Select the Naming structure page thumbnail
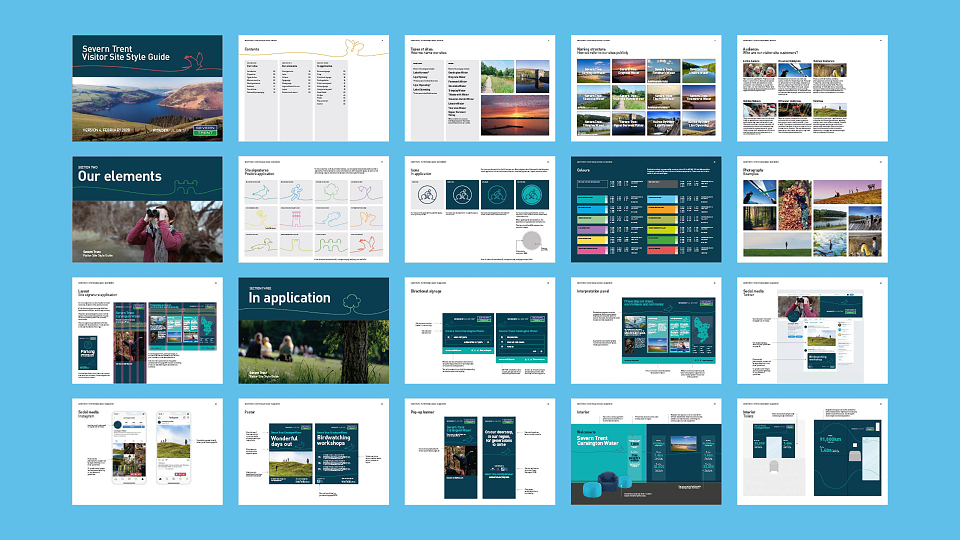Viewport: 960px width, 540px height. coord(646,88)
